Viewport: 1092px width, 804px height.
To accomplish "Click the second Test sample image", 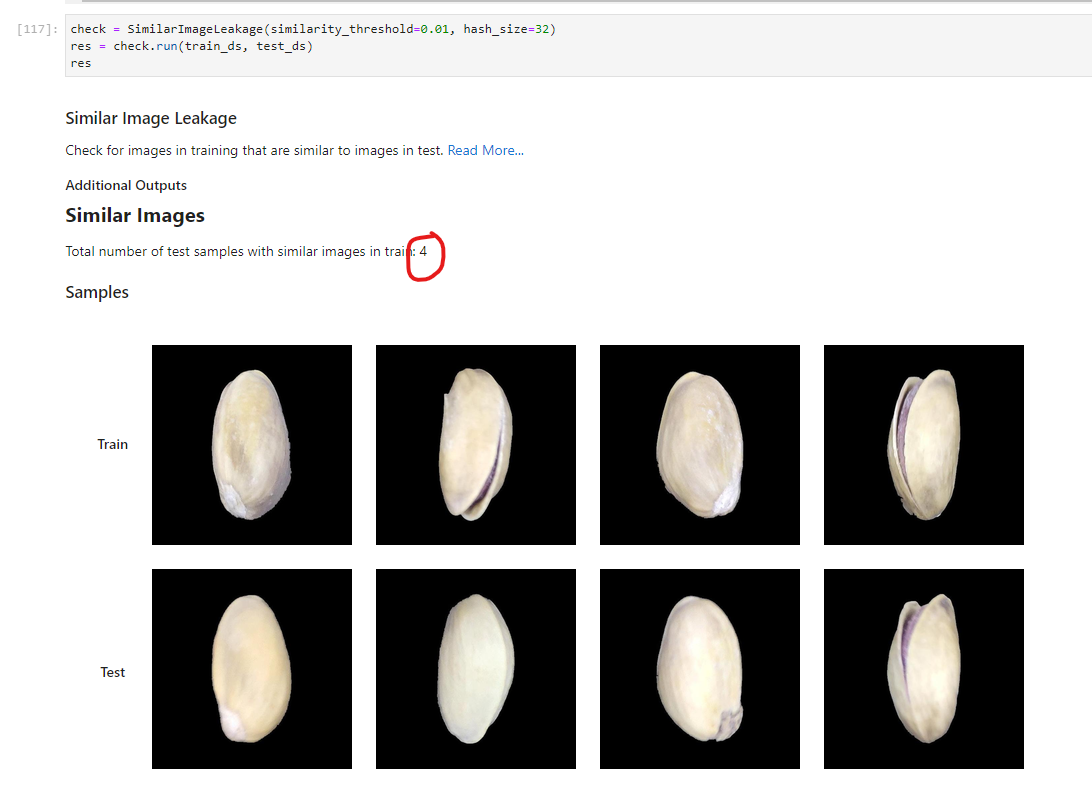I will [x=475, y=668].
